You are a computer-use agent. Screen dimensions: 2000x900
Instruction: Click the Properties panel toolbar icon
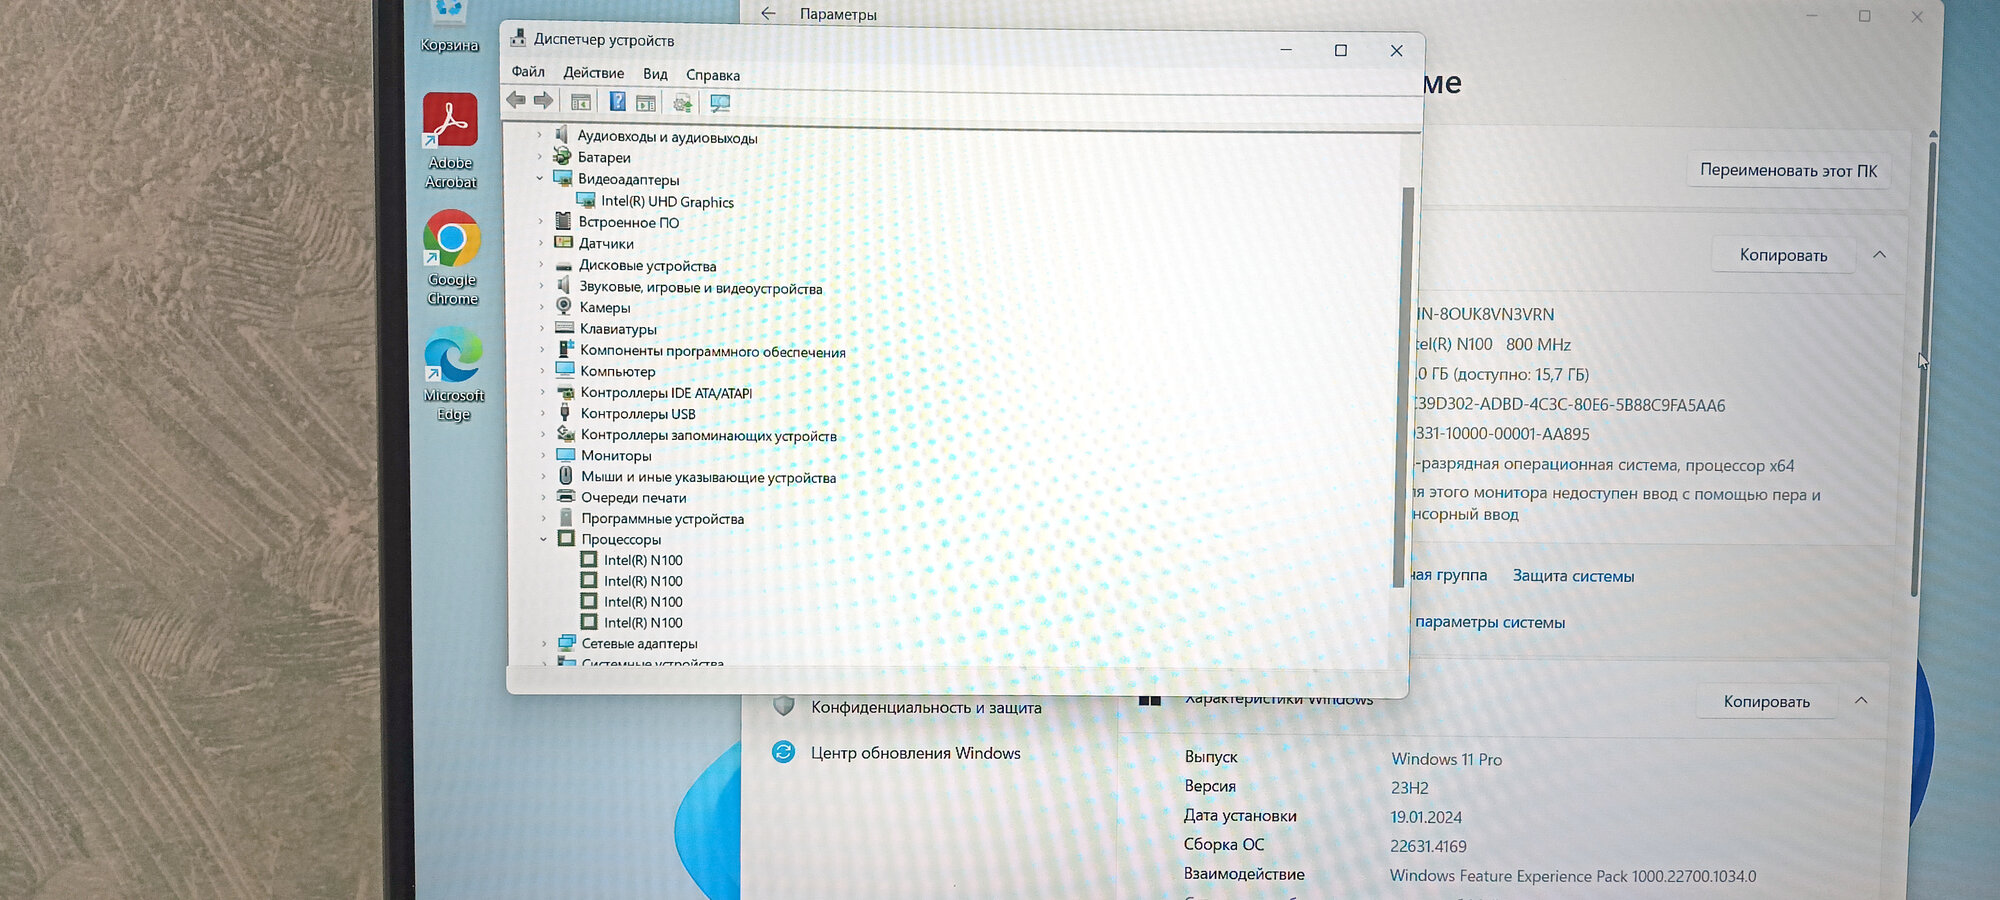(x=646, y=103)
